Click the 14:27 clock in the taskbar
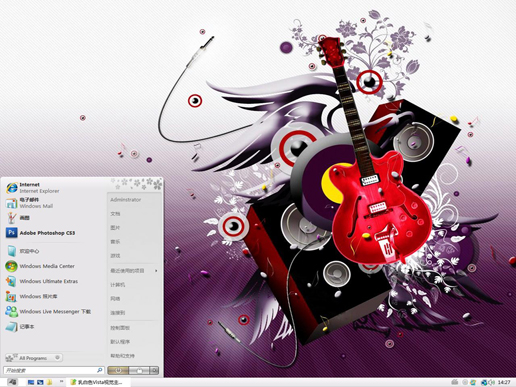This screenshot has height=387, width=516. click(504, 382)
